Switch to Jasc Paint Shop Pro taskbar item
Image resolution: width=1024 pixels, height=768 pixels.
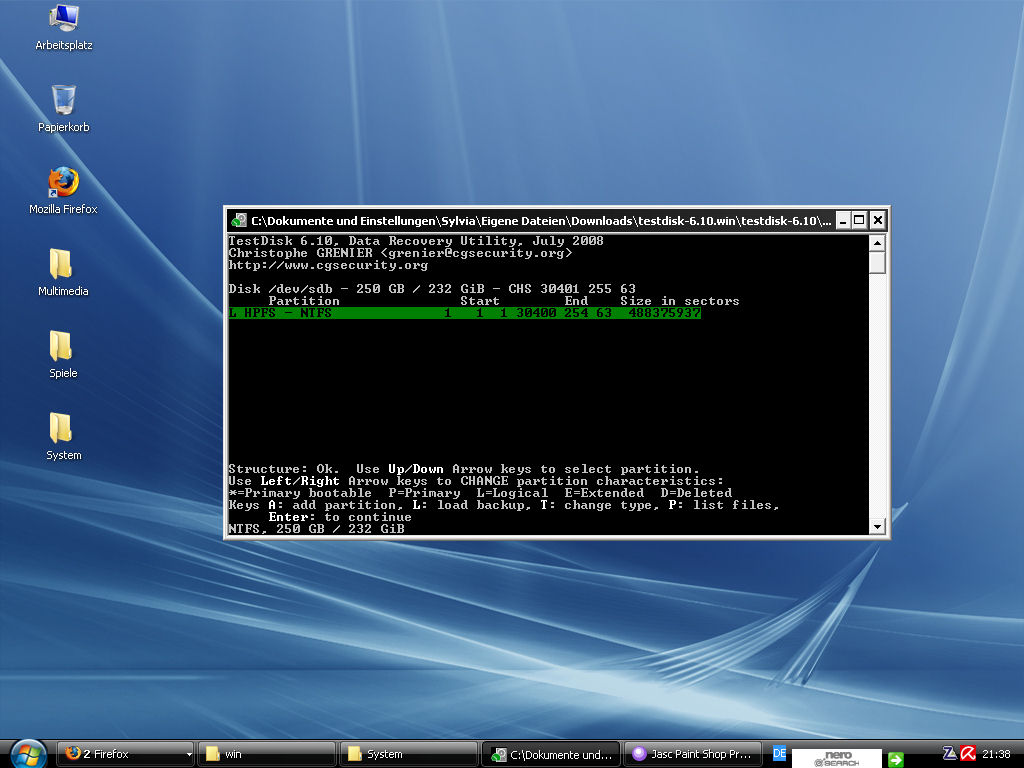[693, 754]
